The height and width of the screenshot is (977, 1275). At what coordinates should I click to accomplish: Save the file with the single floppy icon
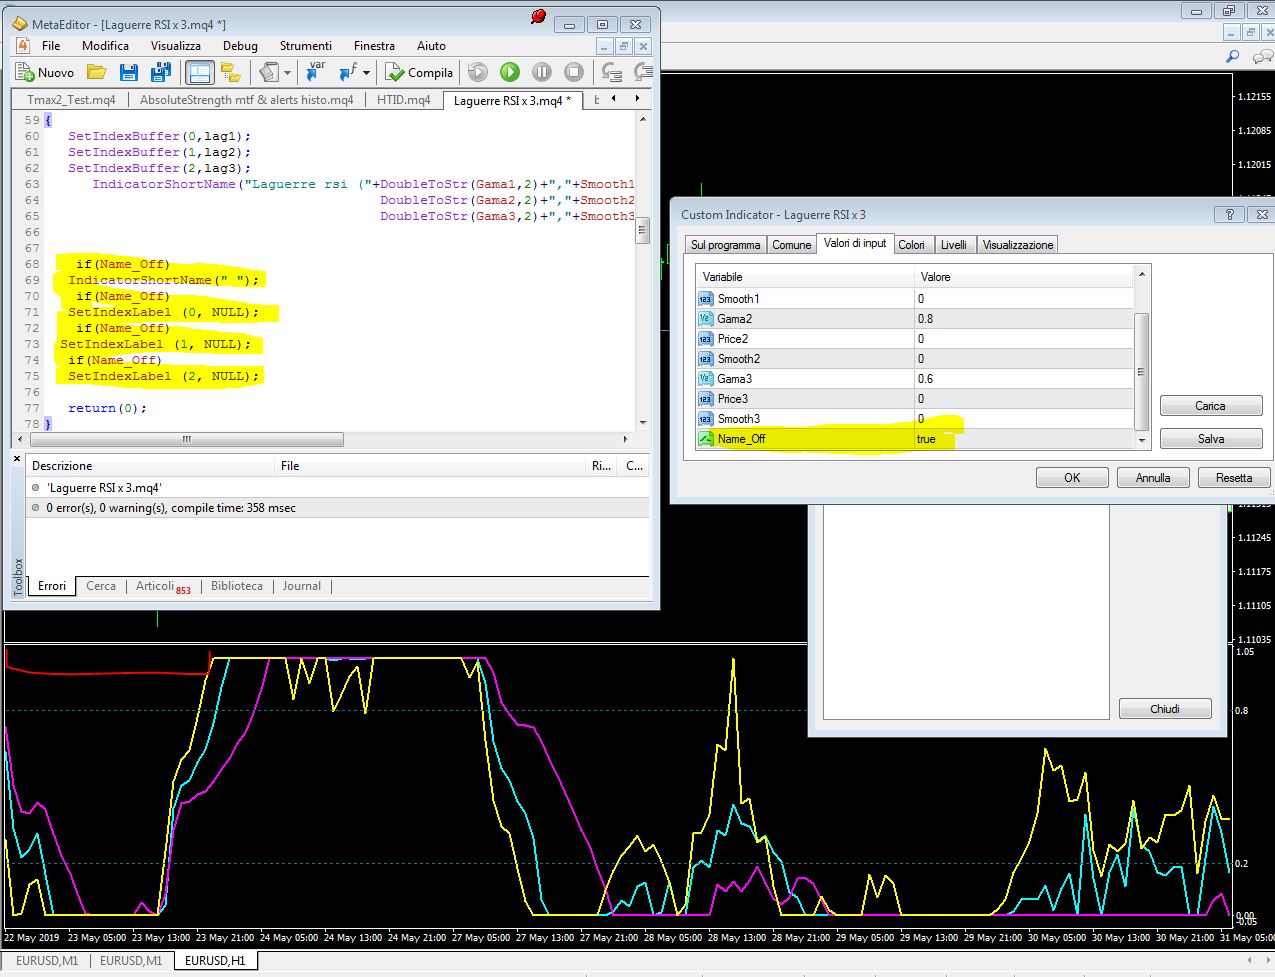pos(128,72)
